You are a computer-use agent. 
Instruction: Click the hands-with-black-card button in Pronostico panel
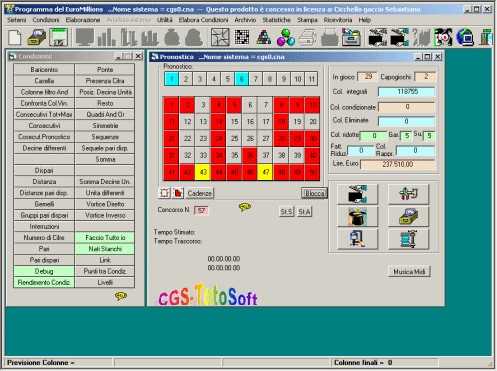click(358, 194)
